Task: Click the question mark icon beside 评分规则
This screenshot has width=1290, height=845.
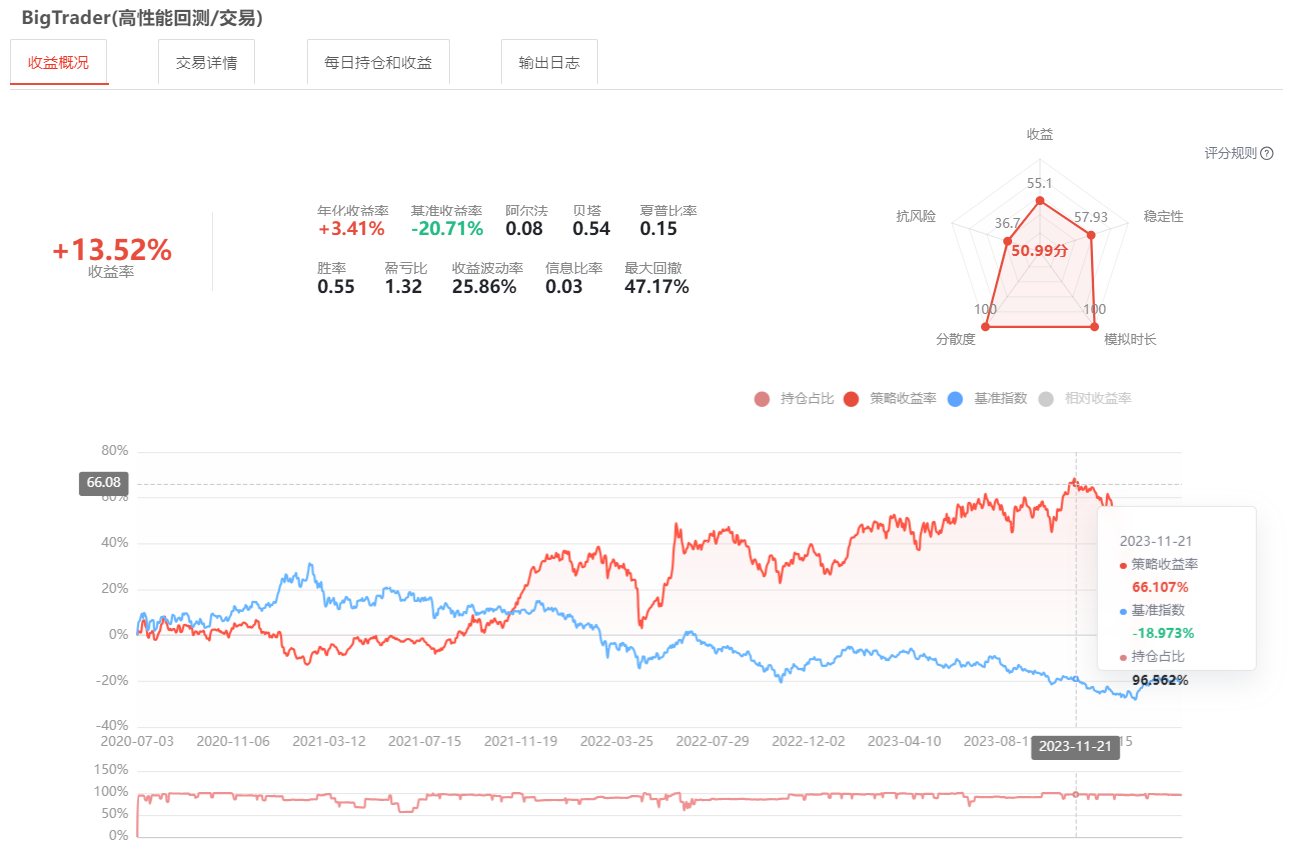Action: pos(1267,154)
